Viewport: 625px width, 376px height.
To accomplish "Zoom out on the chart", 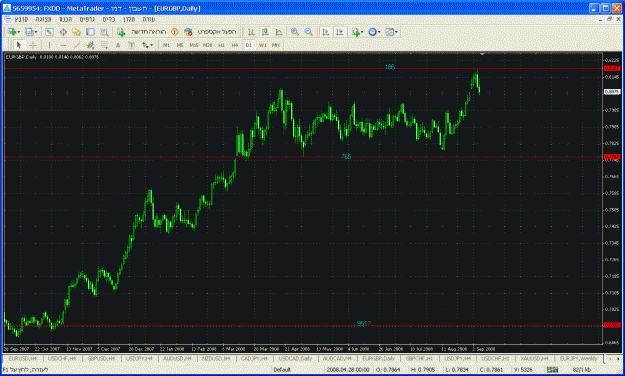I will [x=309, y=32].
